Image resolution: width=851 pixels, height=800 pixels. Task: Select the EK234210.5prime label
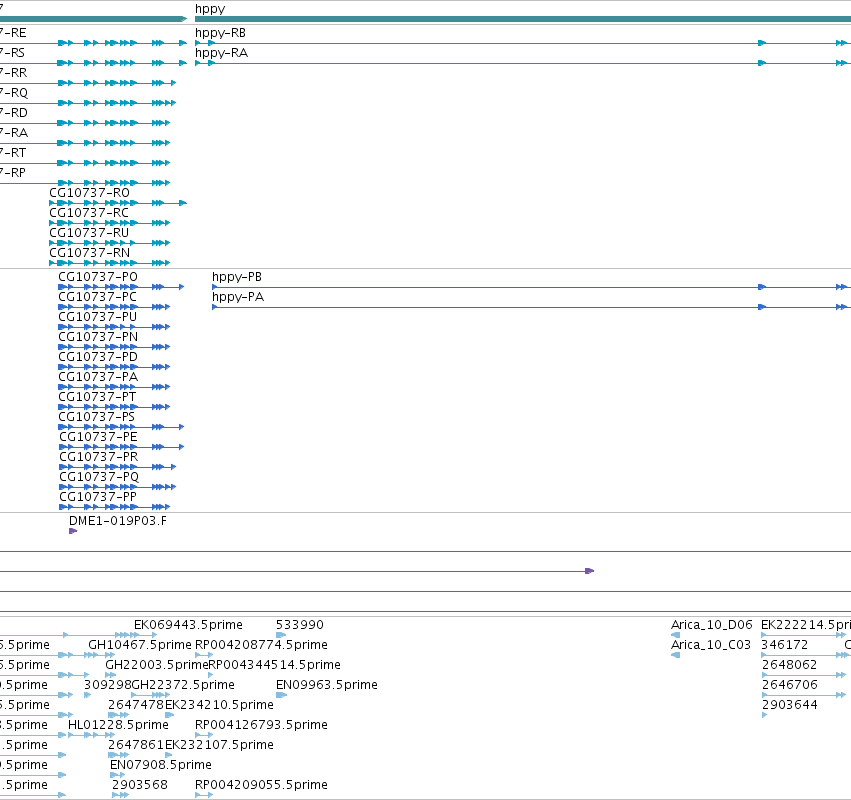(x=219, y=706)
